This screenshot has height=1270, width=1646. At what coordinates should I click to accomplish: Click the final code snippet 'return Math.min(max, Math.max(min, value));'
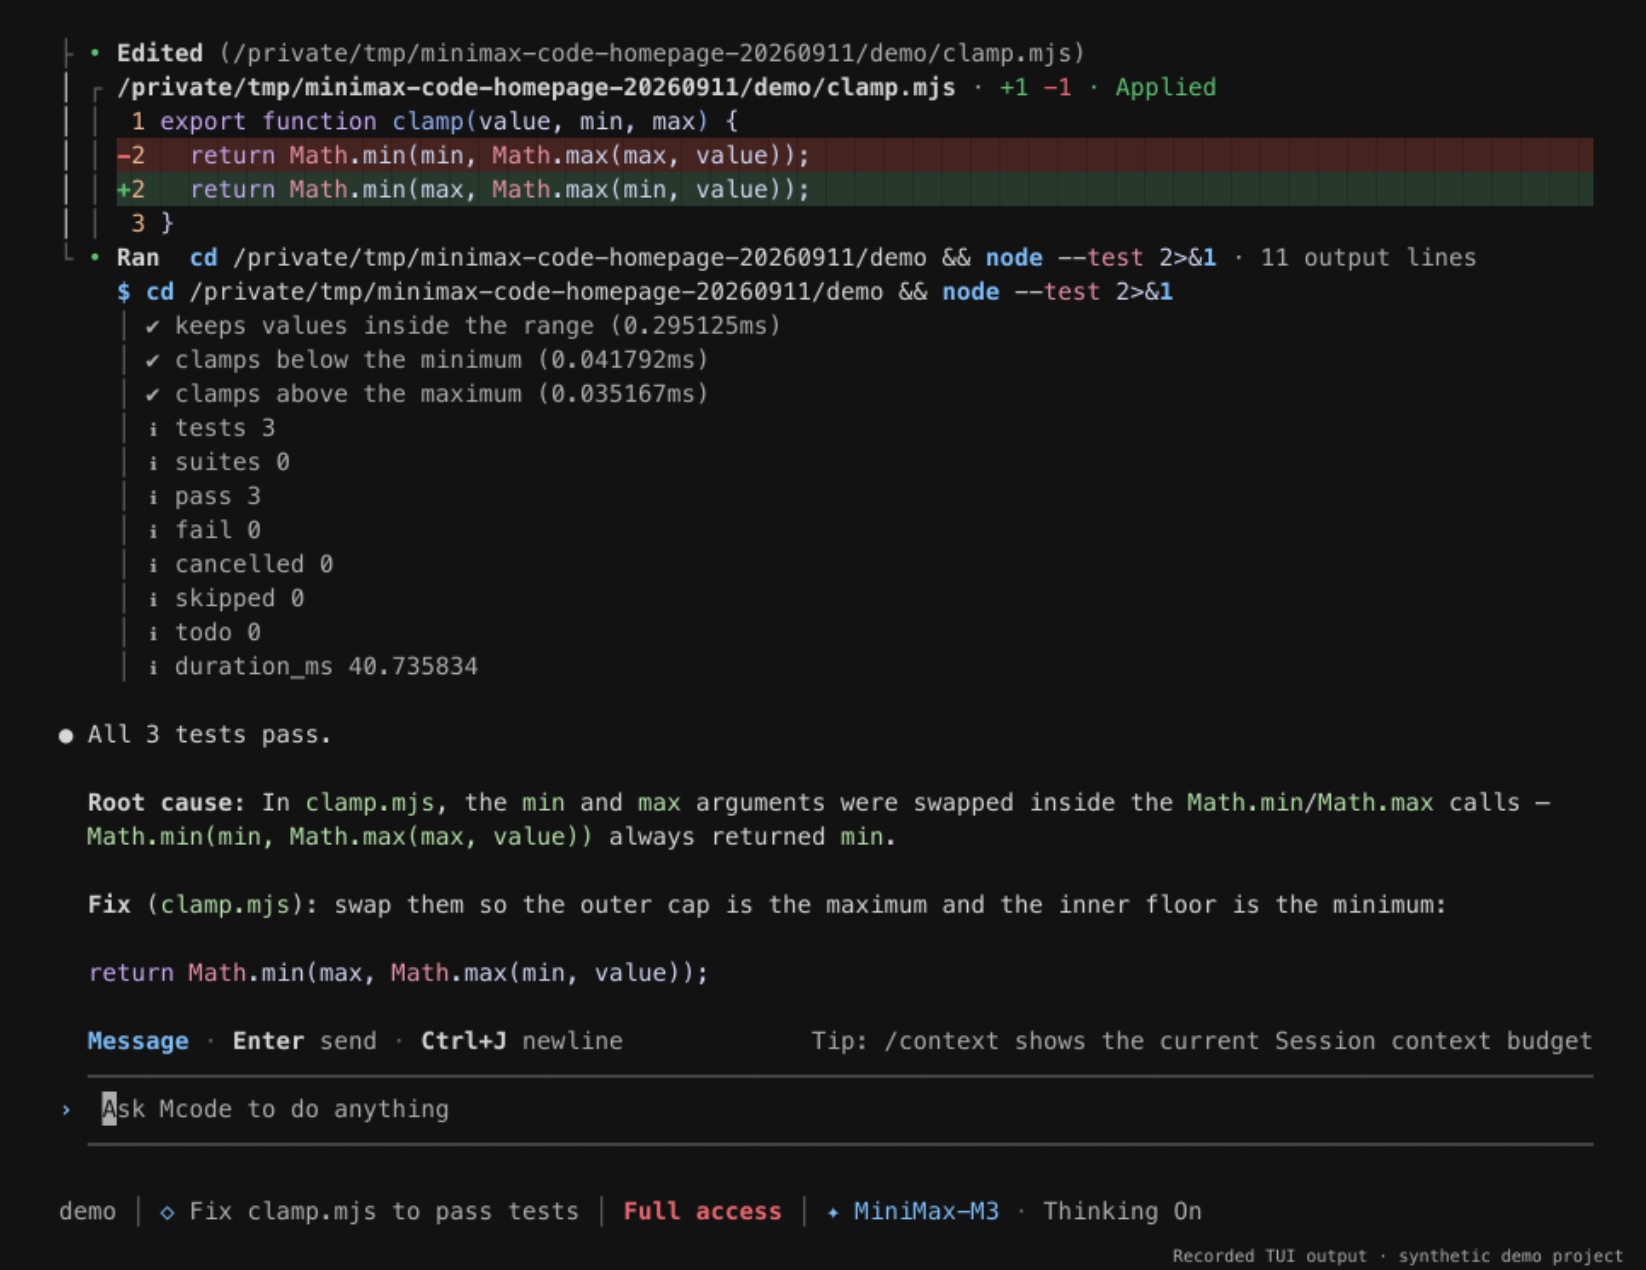click(x=398, y=972)
